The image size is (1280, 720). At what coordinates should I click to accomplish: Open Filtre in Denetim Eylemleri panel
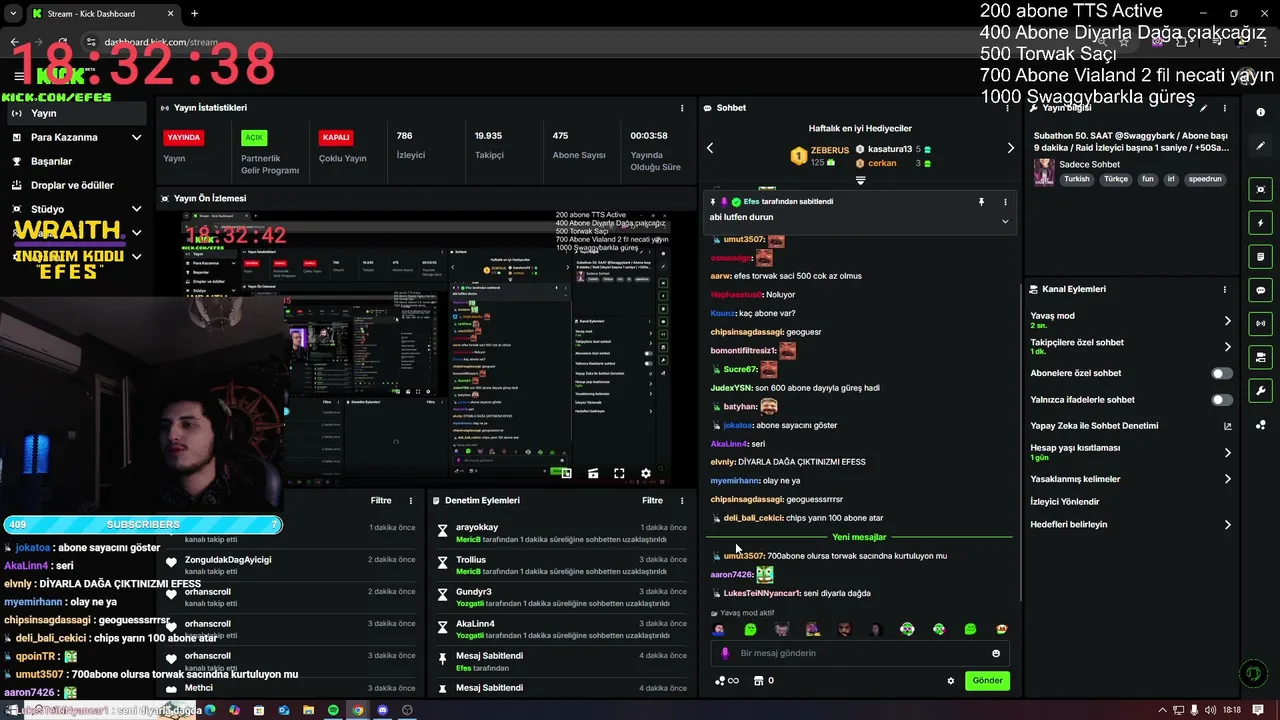pyautogui.click(x=652, y=500)
